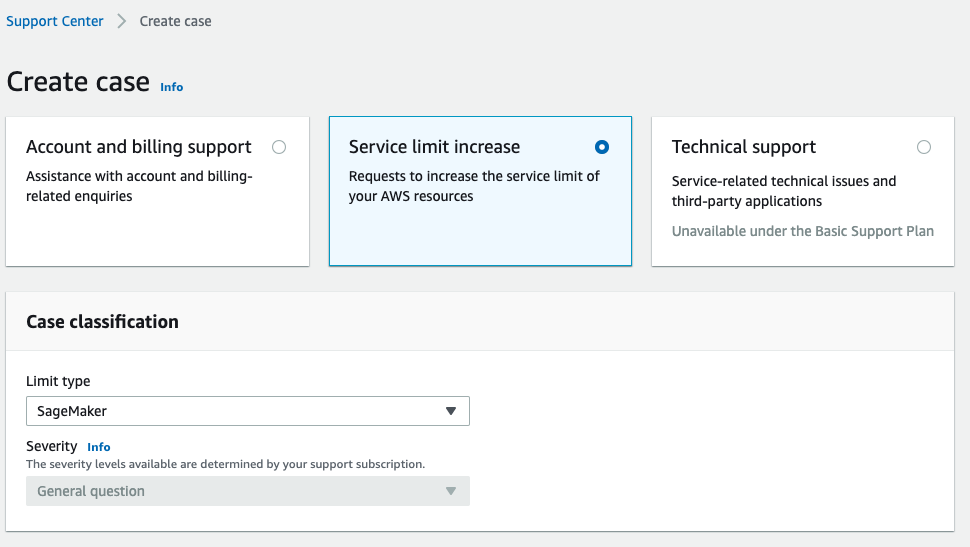Click the Create case breadcrumb item

coord(175,21)
